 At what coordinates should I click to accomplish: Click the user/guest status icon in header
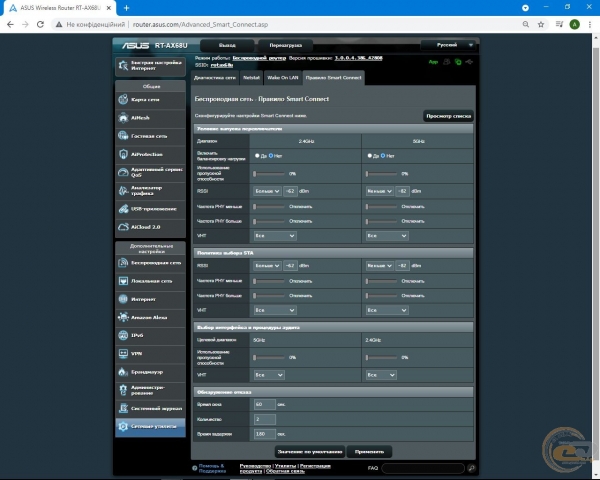[x=446, y=62]
